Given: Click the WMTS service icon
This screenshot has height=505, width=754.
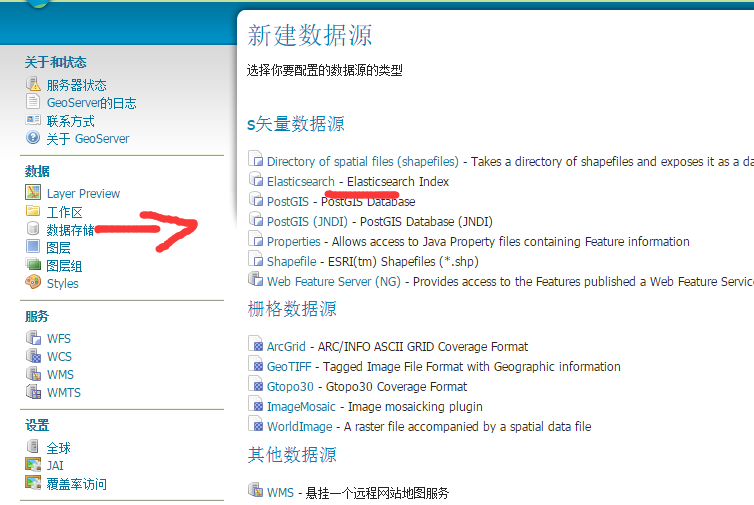Looking at the screenshot, I should pyautogui.click(x=34, y=391).
